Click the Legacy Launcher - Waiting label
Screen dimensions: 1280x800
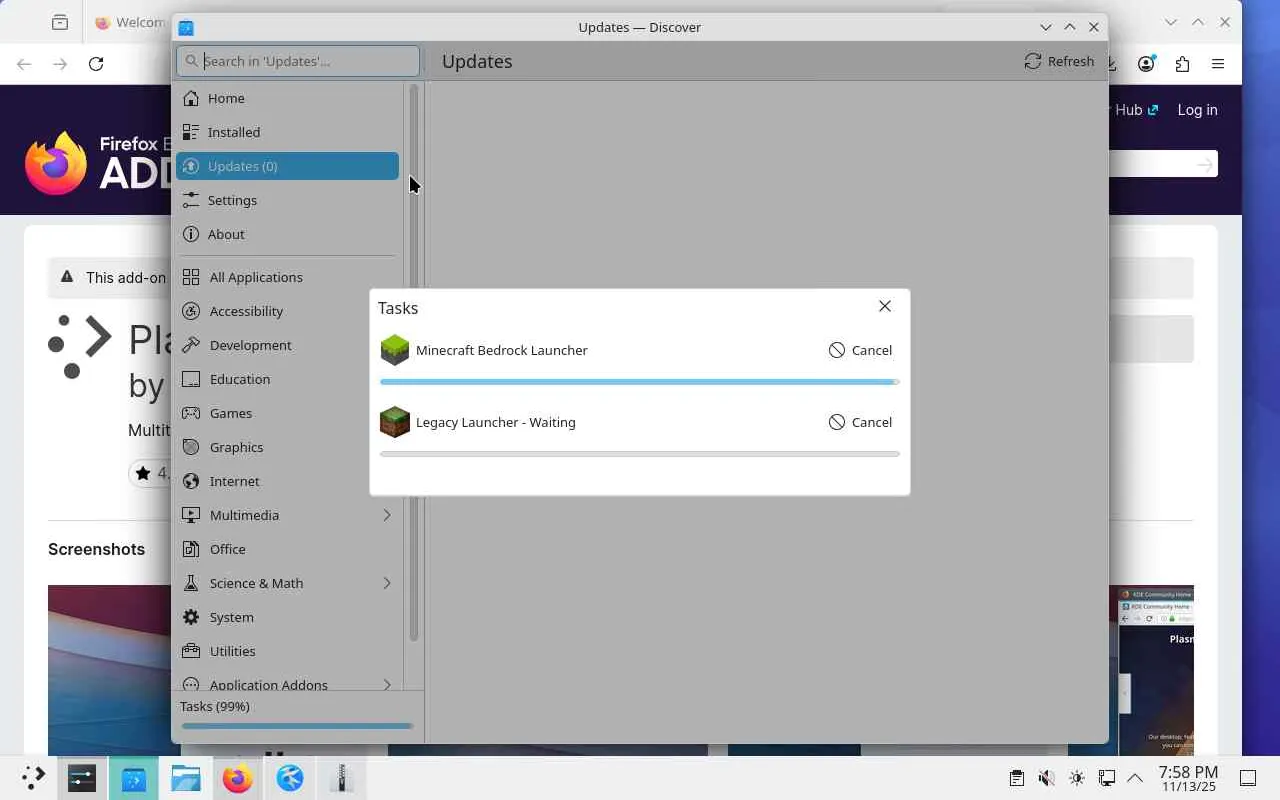[x=496, y=422]
